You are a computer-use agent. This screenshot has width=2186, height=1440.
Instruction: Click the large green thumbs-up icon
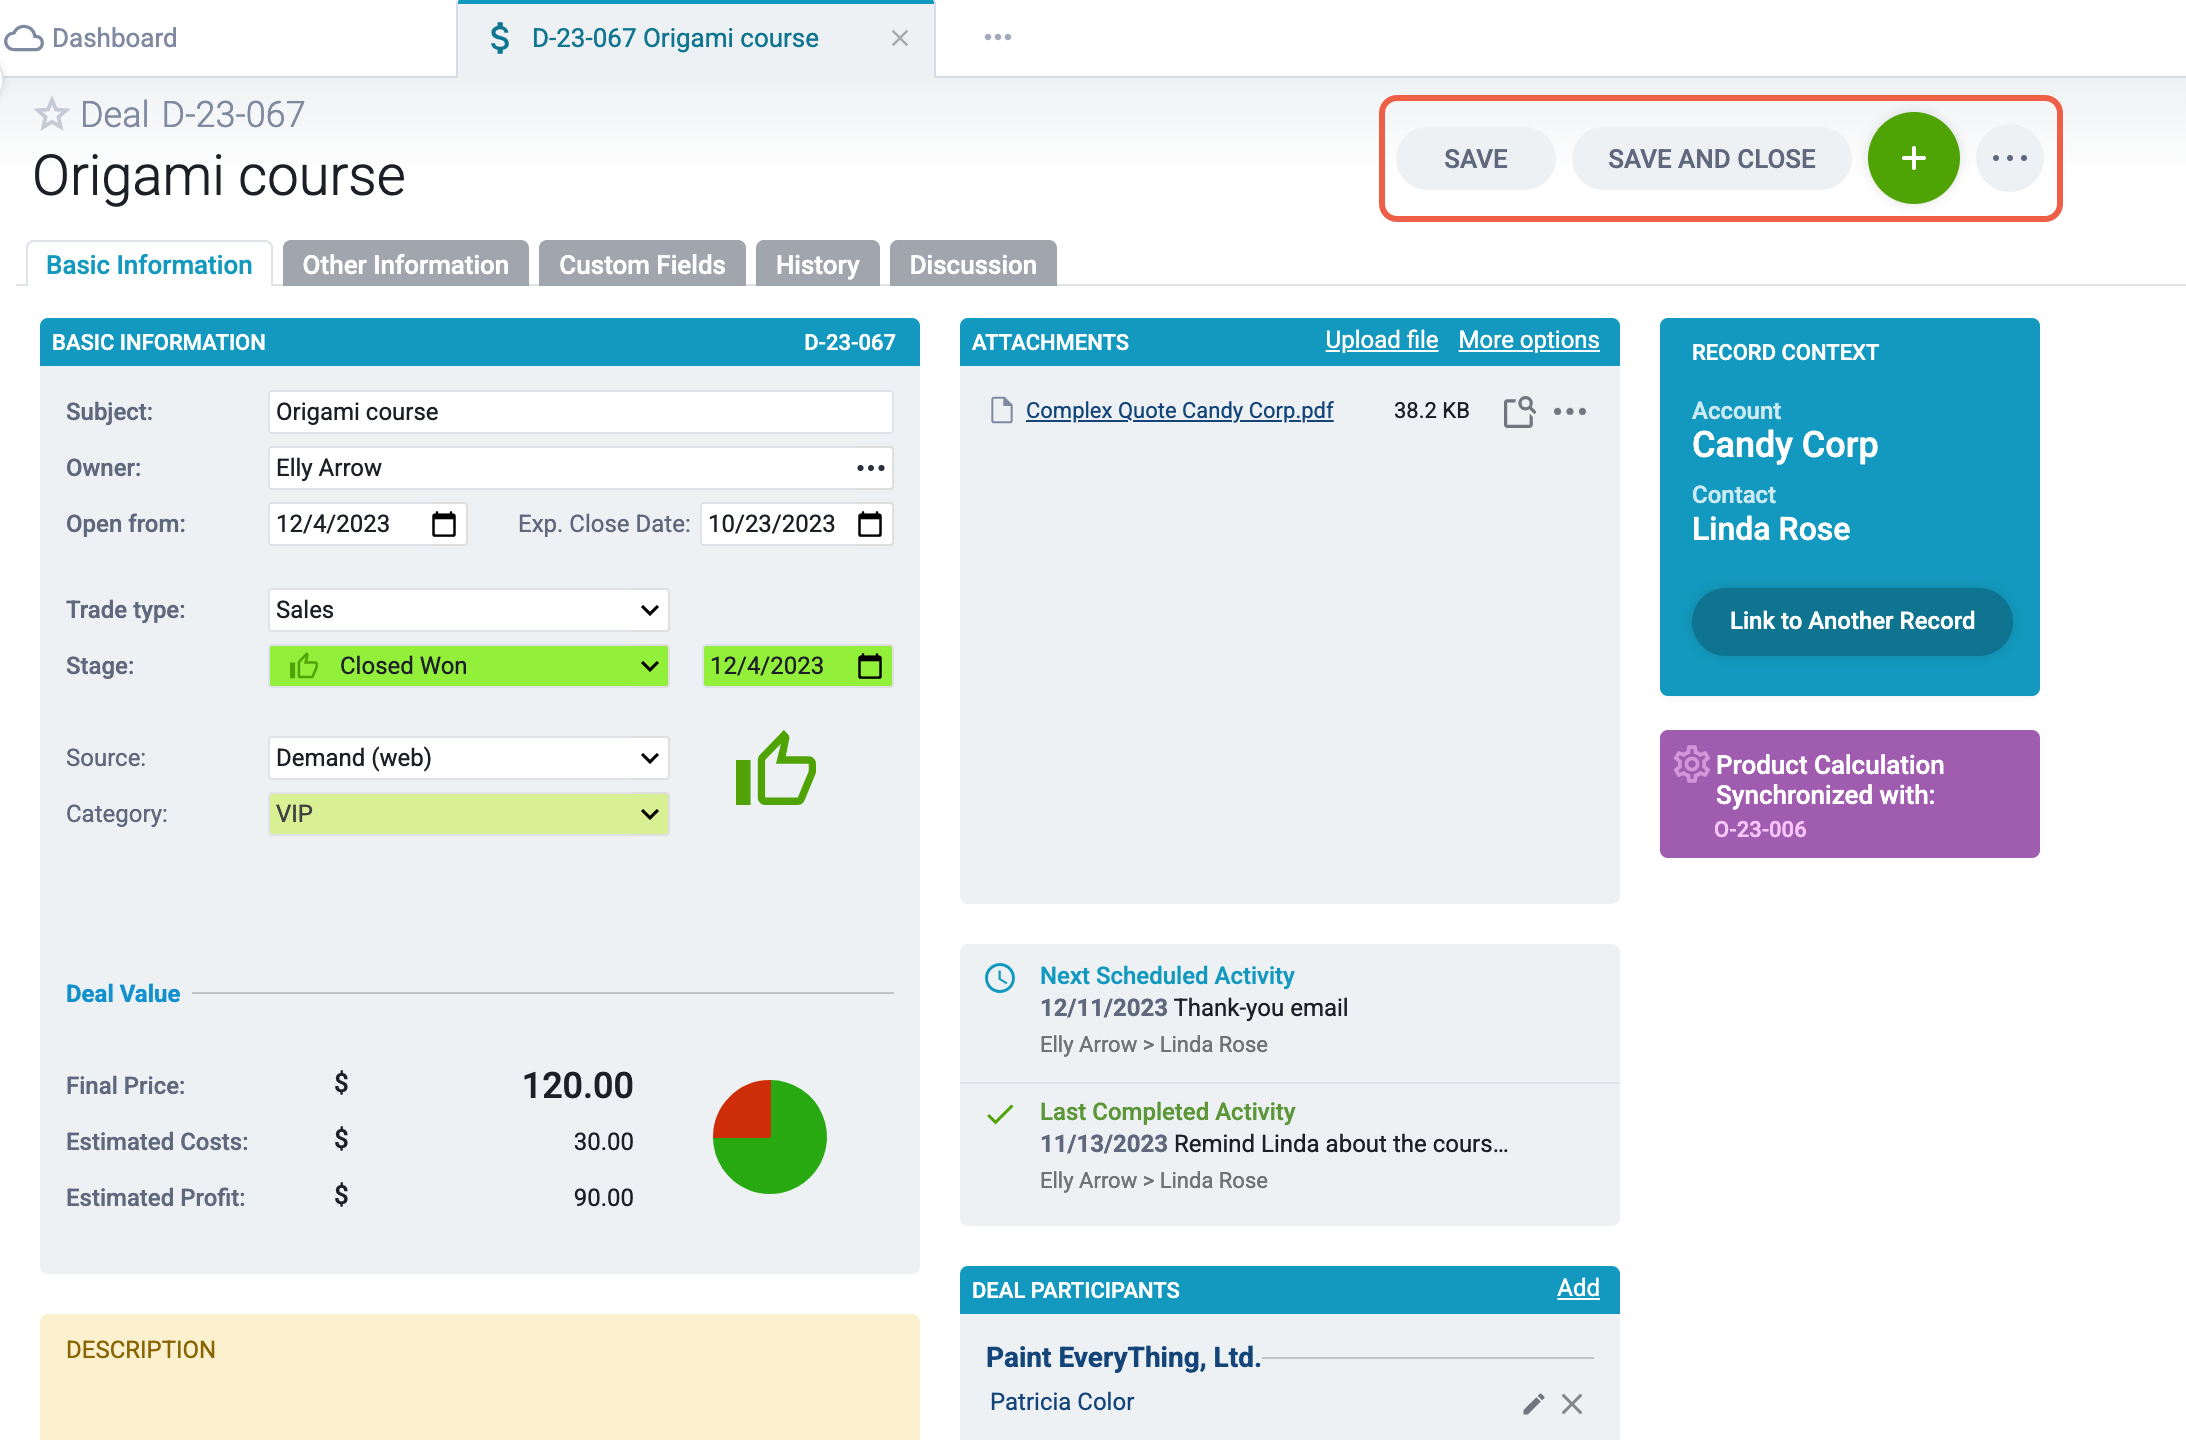(776, 769)
